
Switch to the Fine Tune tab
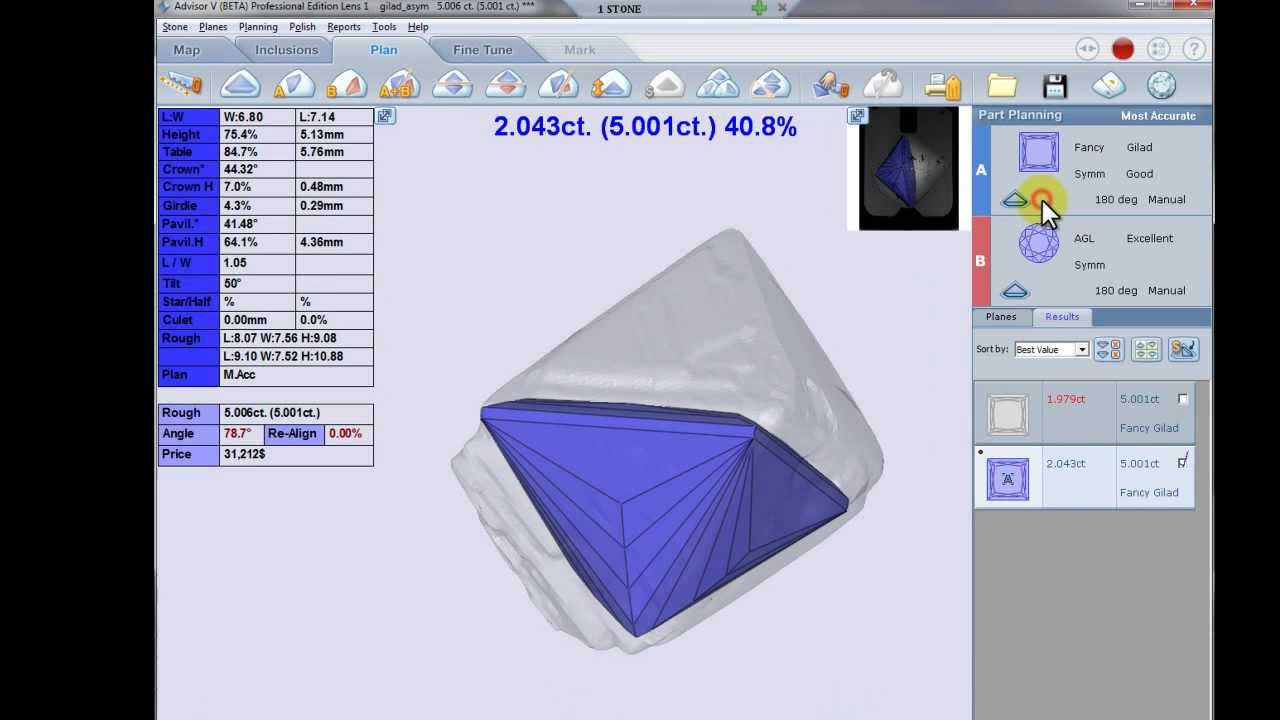(x=482, y=50)
